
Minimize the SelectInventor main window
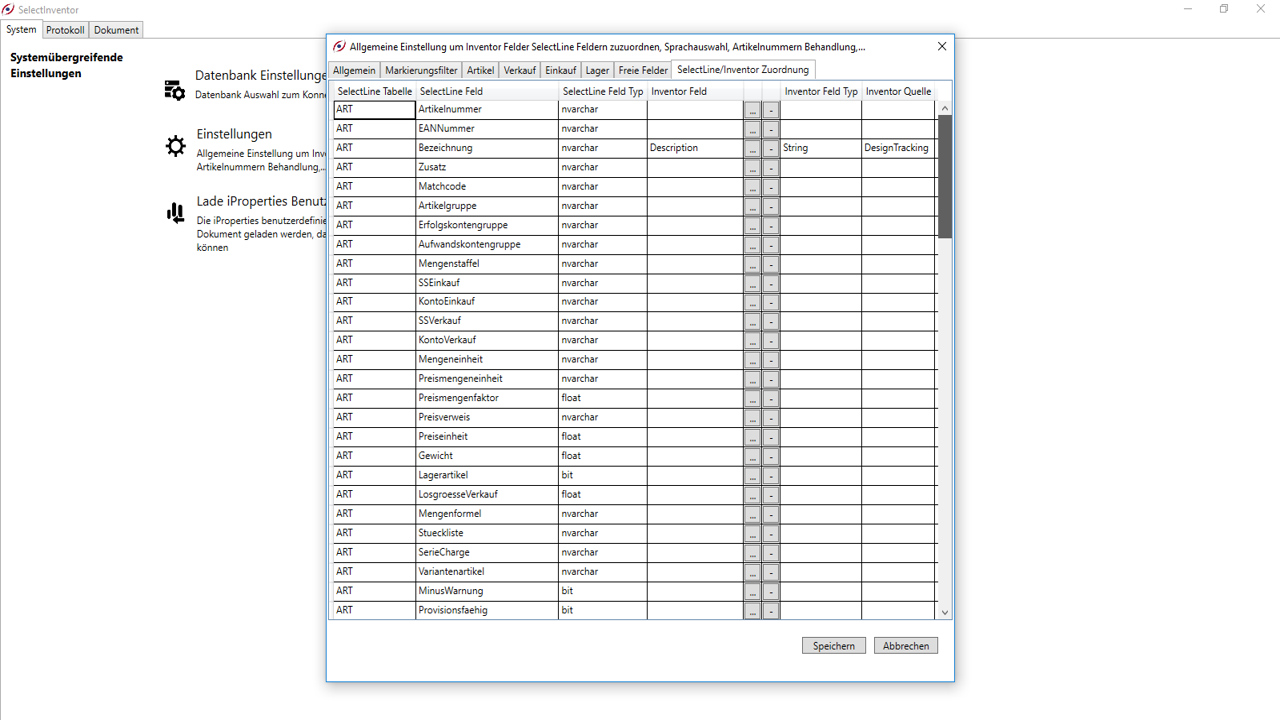[x=1187, y=9]
